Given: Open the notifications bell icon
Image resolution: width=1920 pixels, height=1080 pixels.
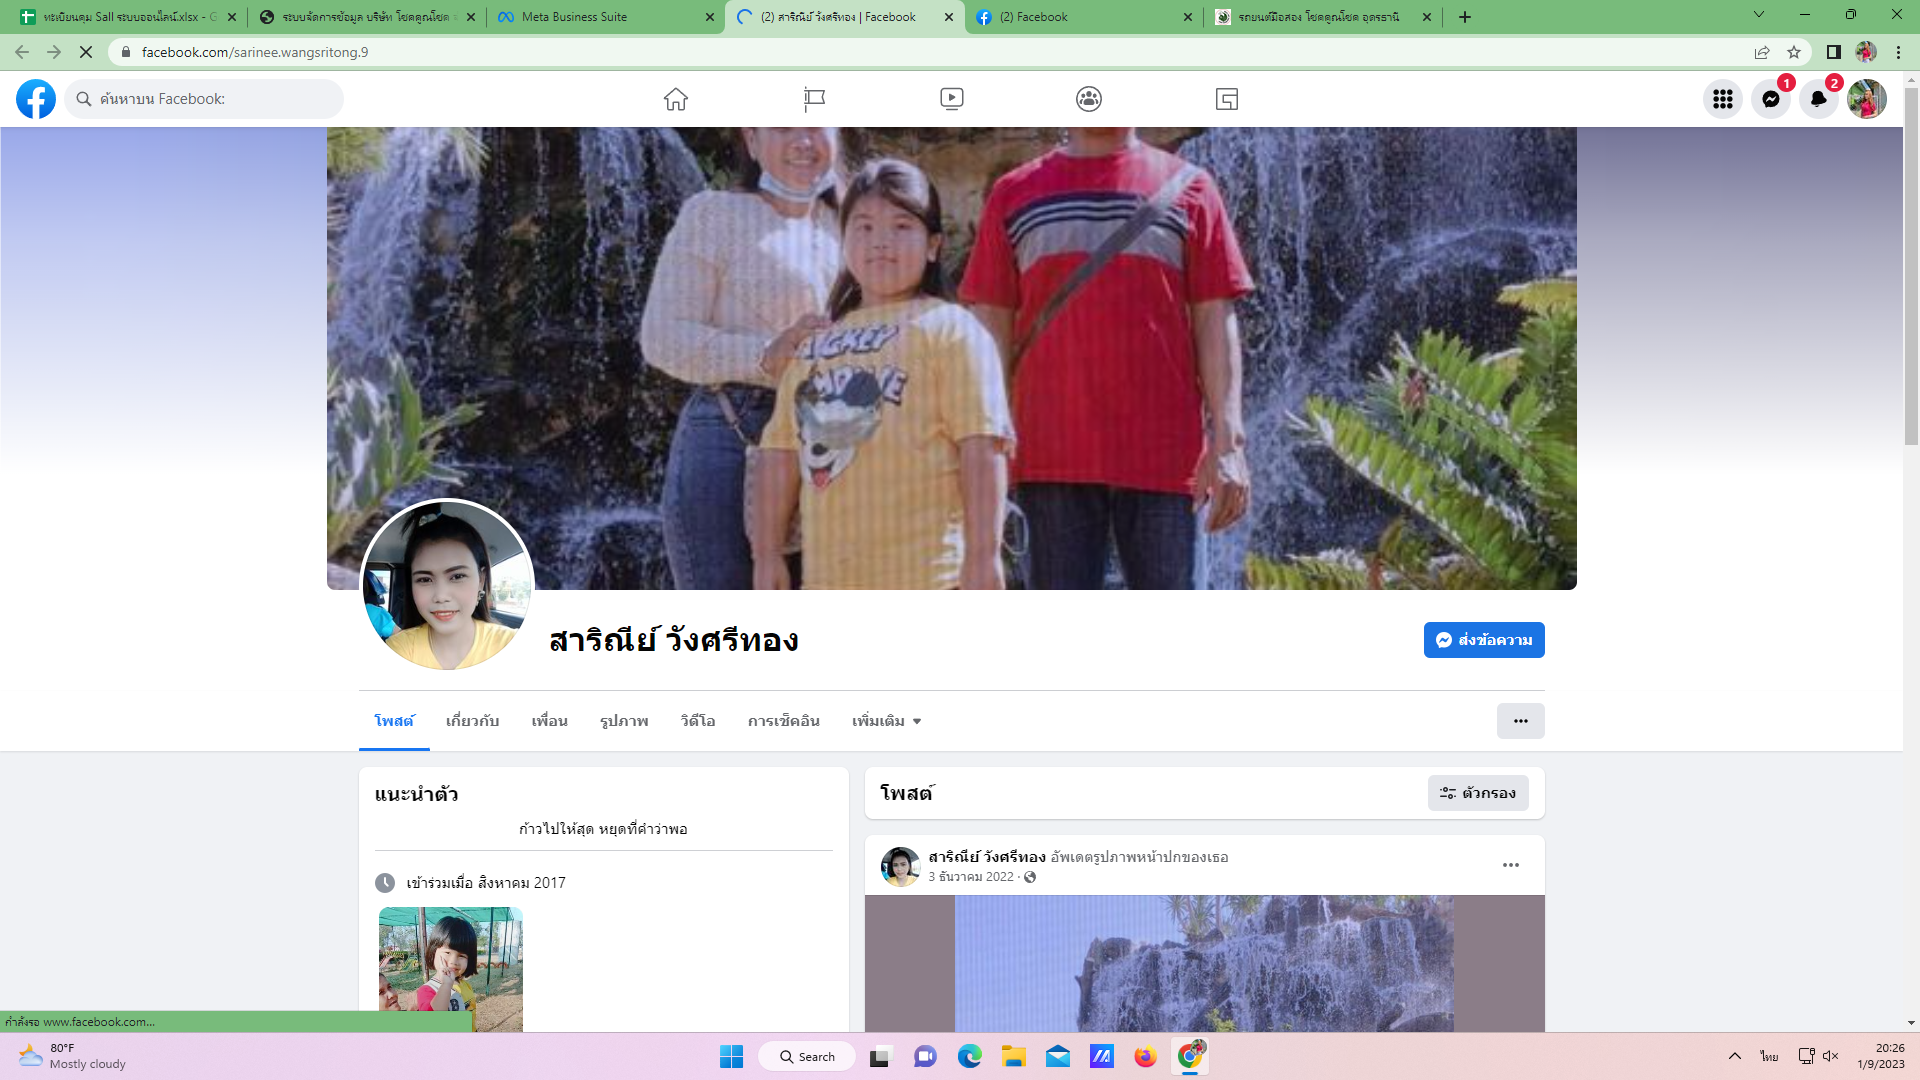Looking at the screenshot, I should tap(1818, 99).
